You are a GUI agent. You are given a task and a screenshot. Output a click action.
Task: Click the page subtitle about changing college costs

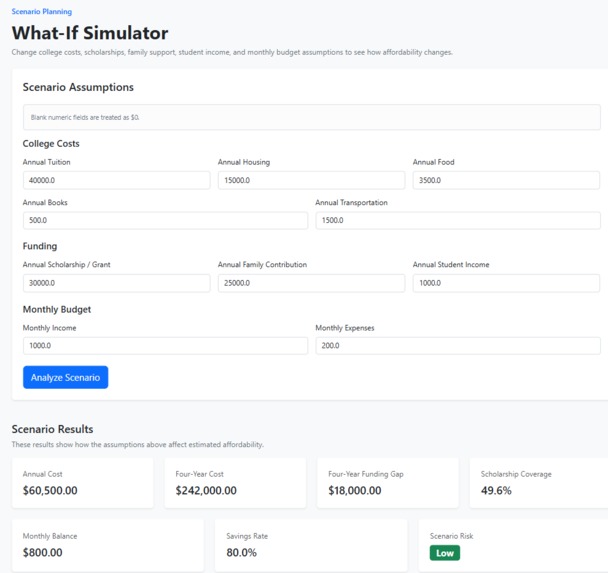click(232, 52)
